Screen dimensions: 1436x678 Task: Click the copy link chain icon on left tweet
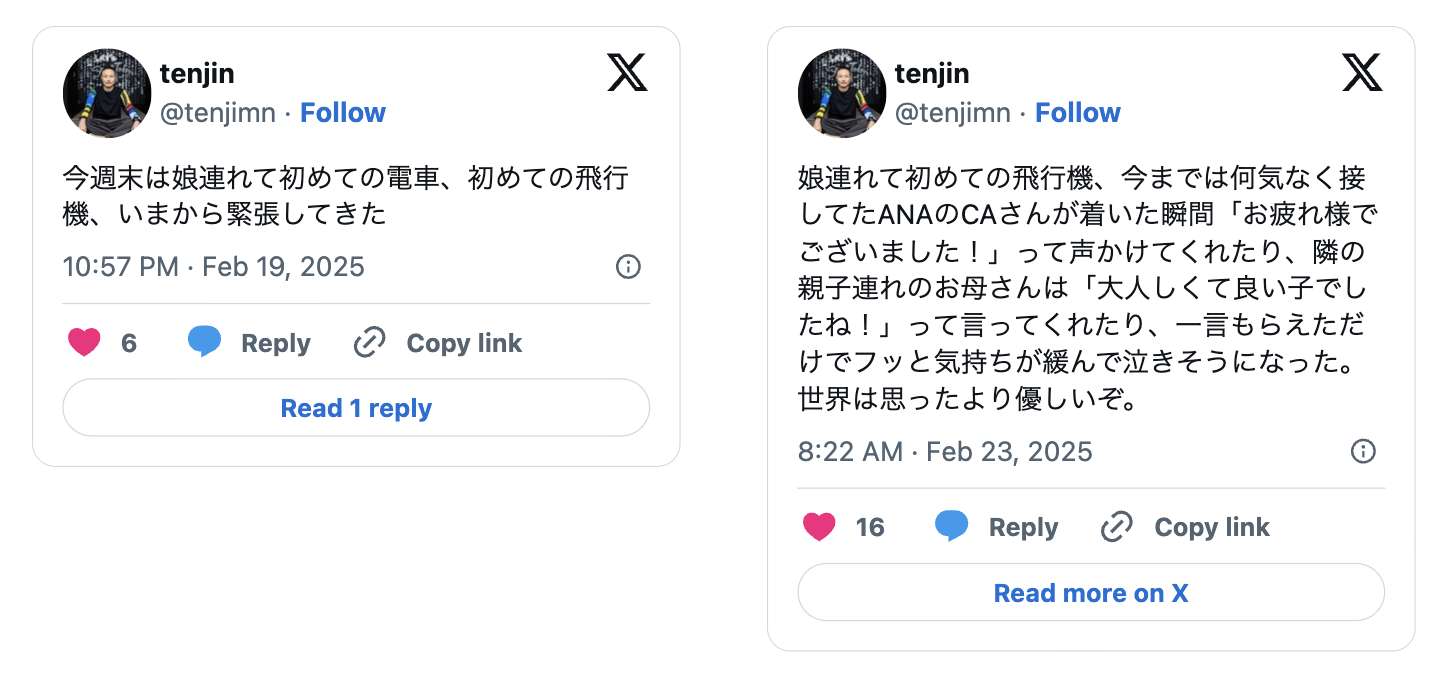pyautogui.click(x=370, y=343)
